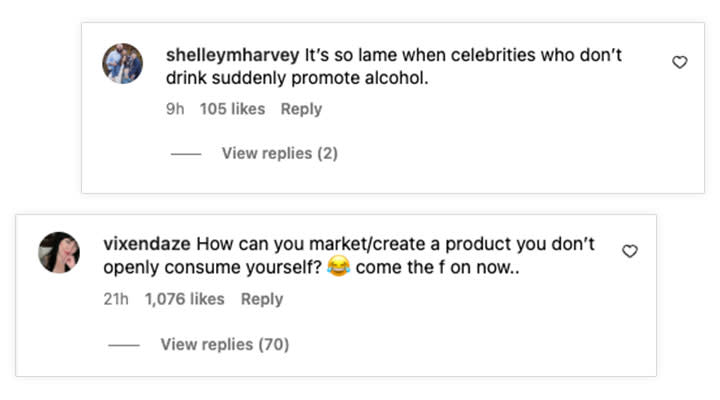Click the laughing emoji in vixendaze's comment

click(338, 268)
